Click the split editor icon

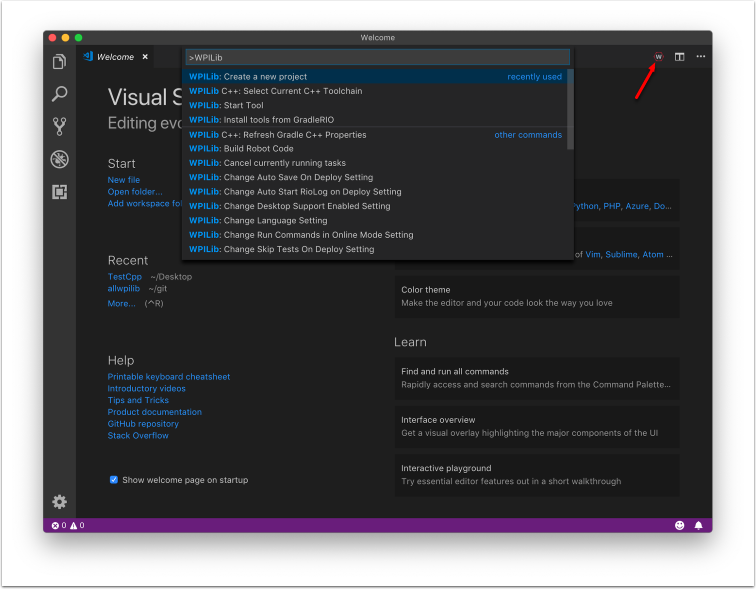tap(679, 57)
